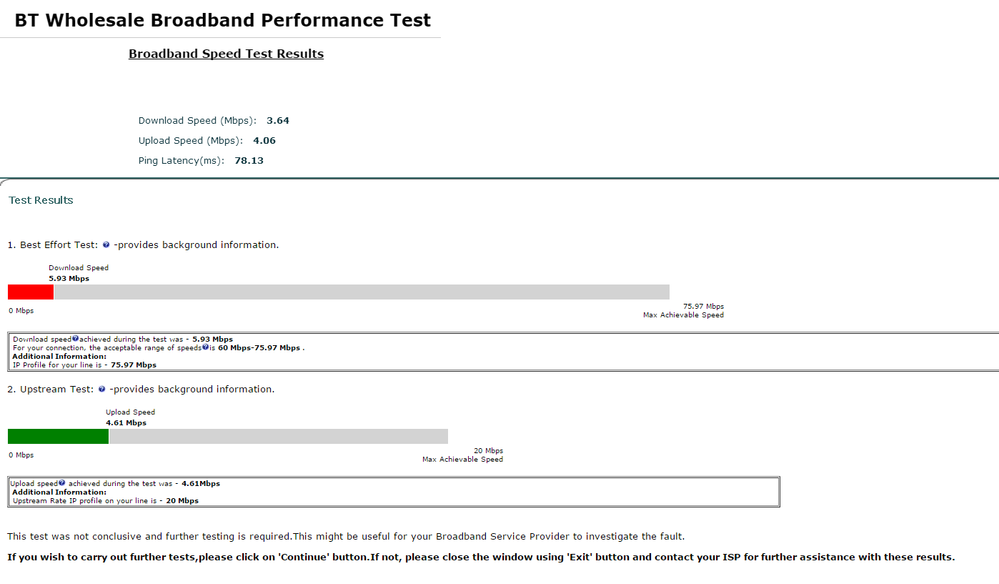Screen dimensions: 999x584
Task: Click Upstream Rate IP profile 20 Mbps line
Action: click(106, 501)
